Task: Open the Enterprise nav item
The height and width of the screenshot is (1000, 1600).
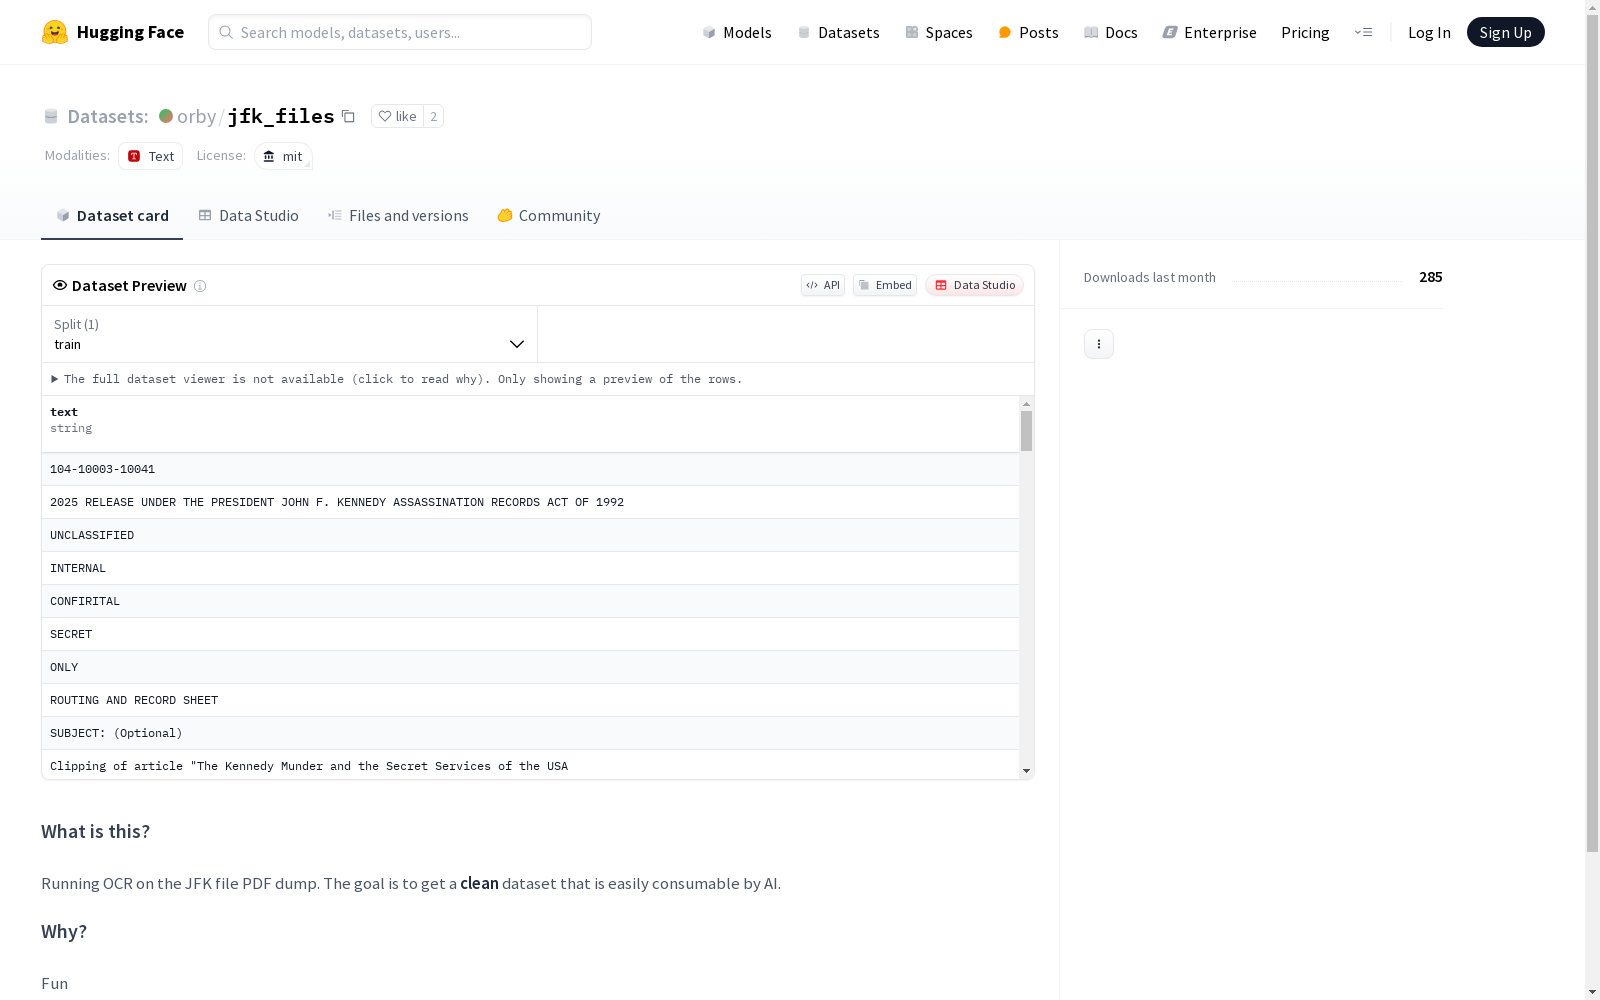Action: click(1209, 32)
